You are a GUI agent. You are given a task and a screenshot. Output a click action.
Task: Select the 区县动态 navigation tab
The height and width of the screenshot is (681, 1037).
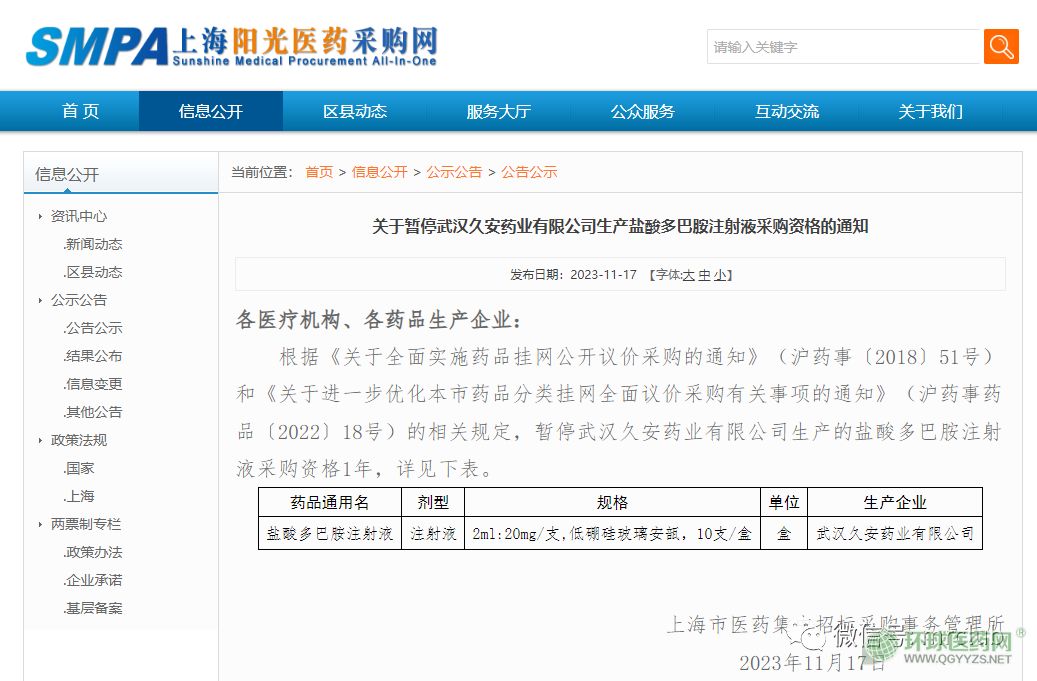tap(354, 111)
